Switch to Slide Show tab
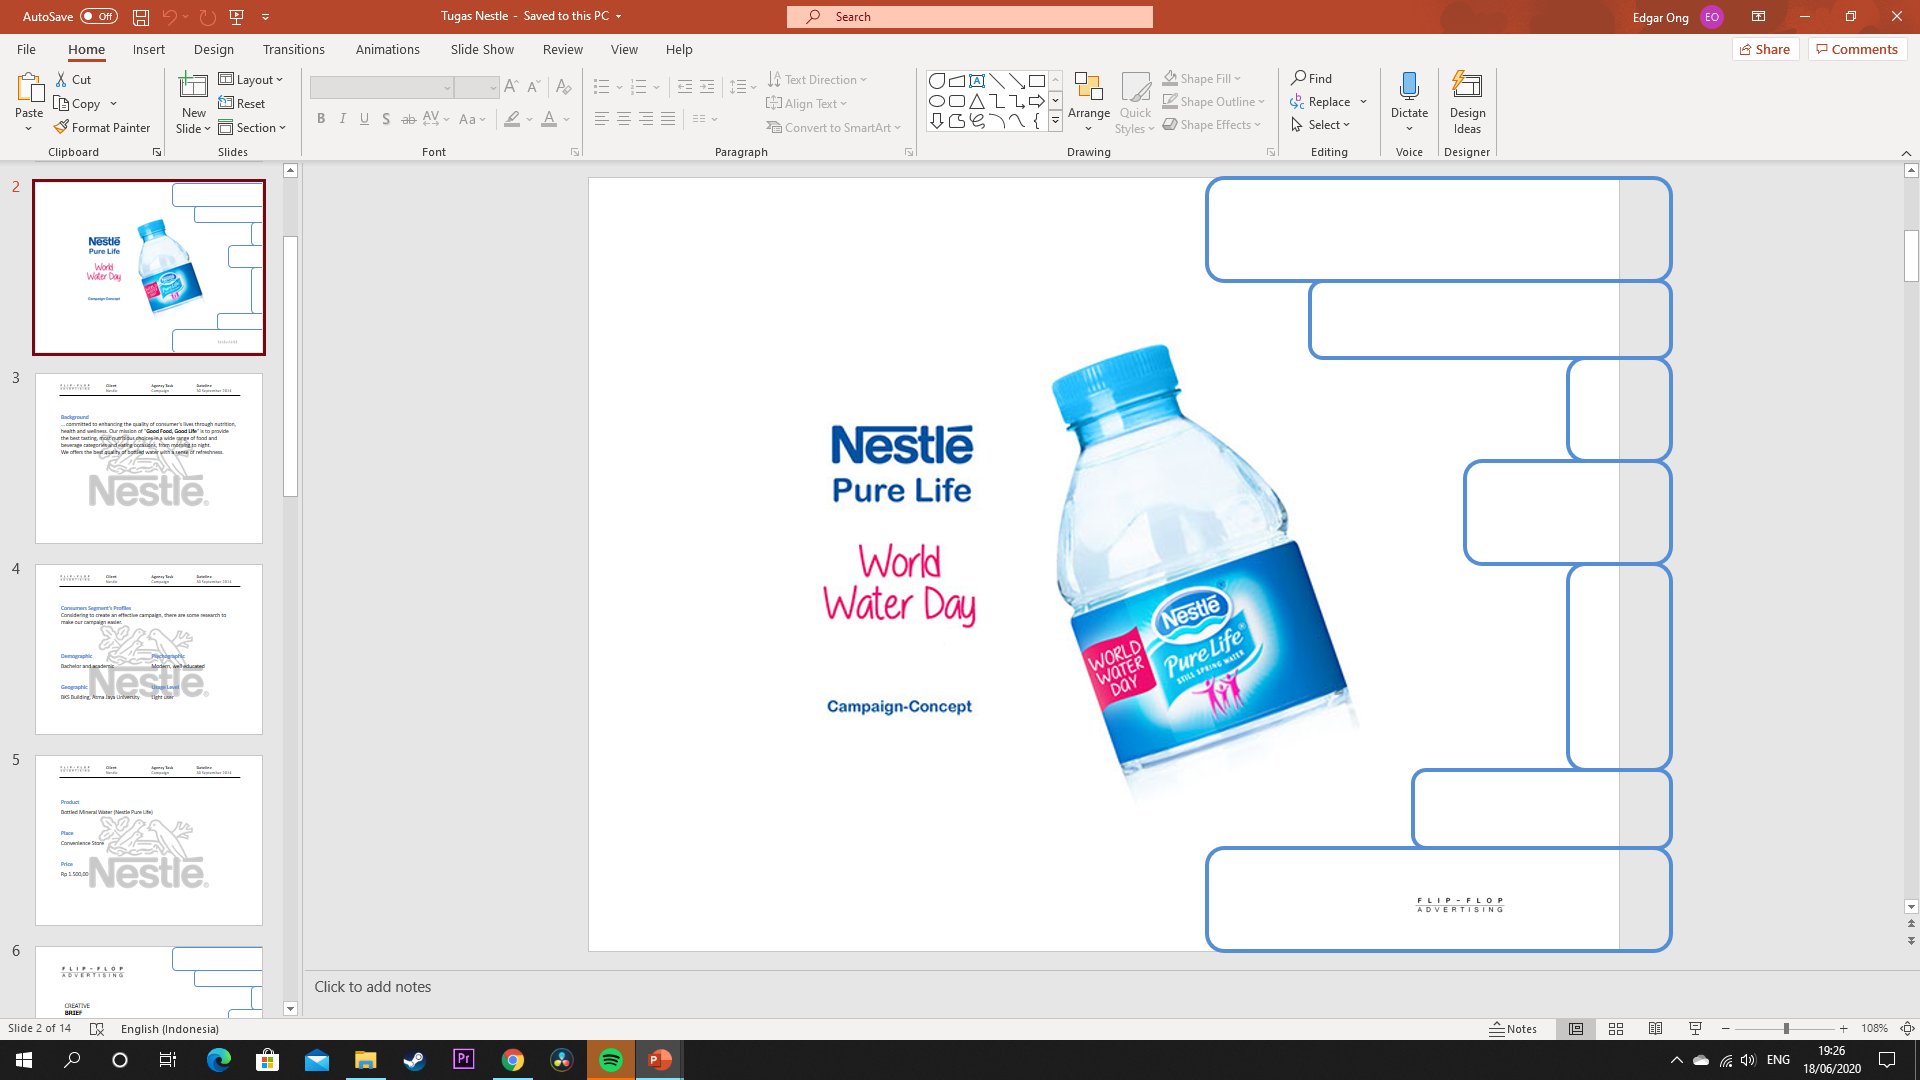1920x1080 pixels. [x=482, y=49]
